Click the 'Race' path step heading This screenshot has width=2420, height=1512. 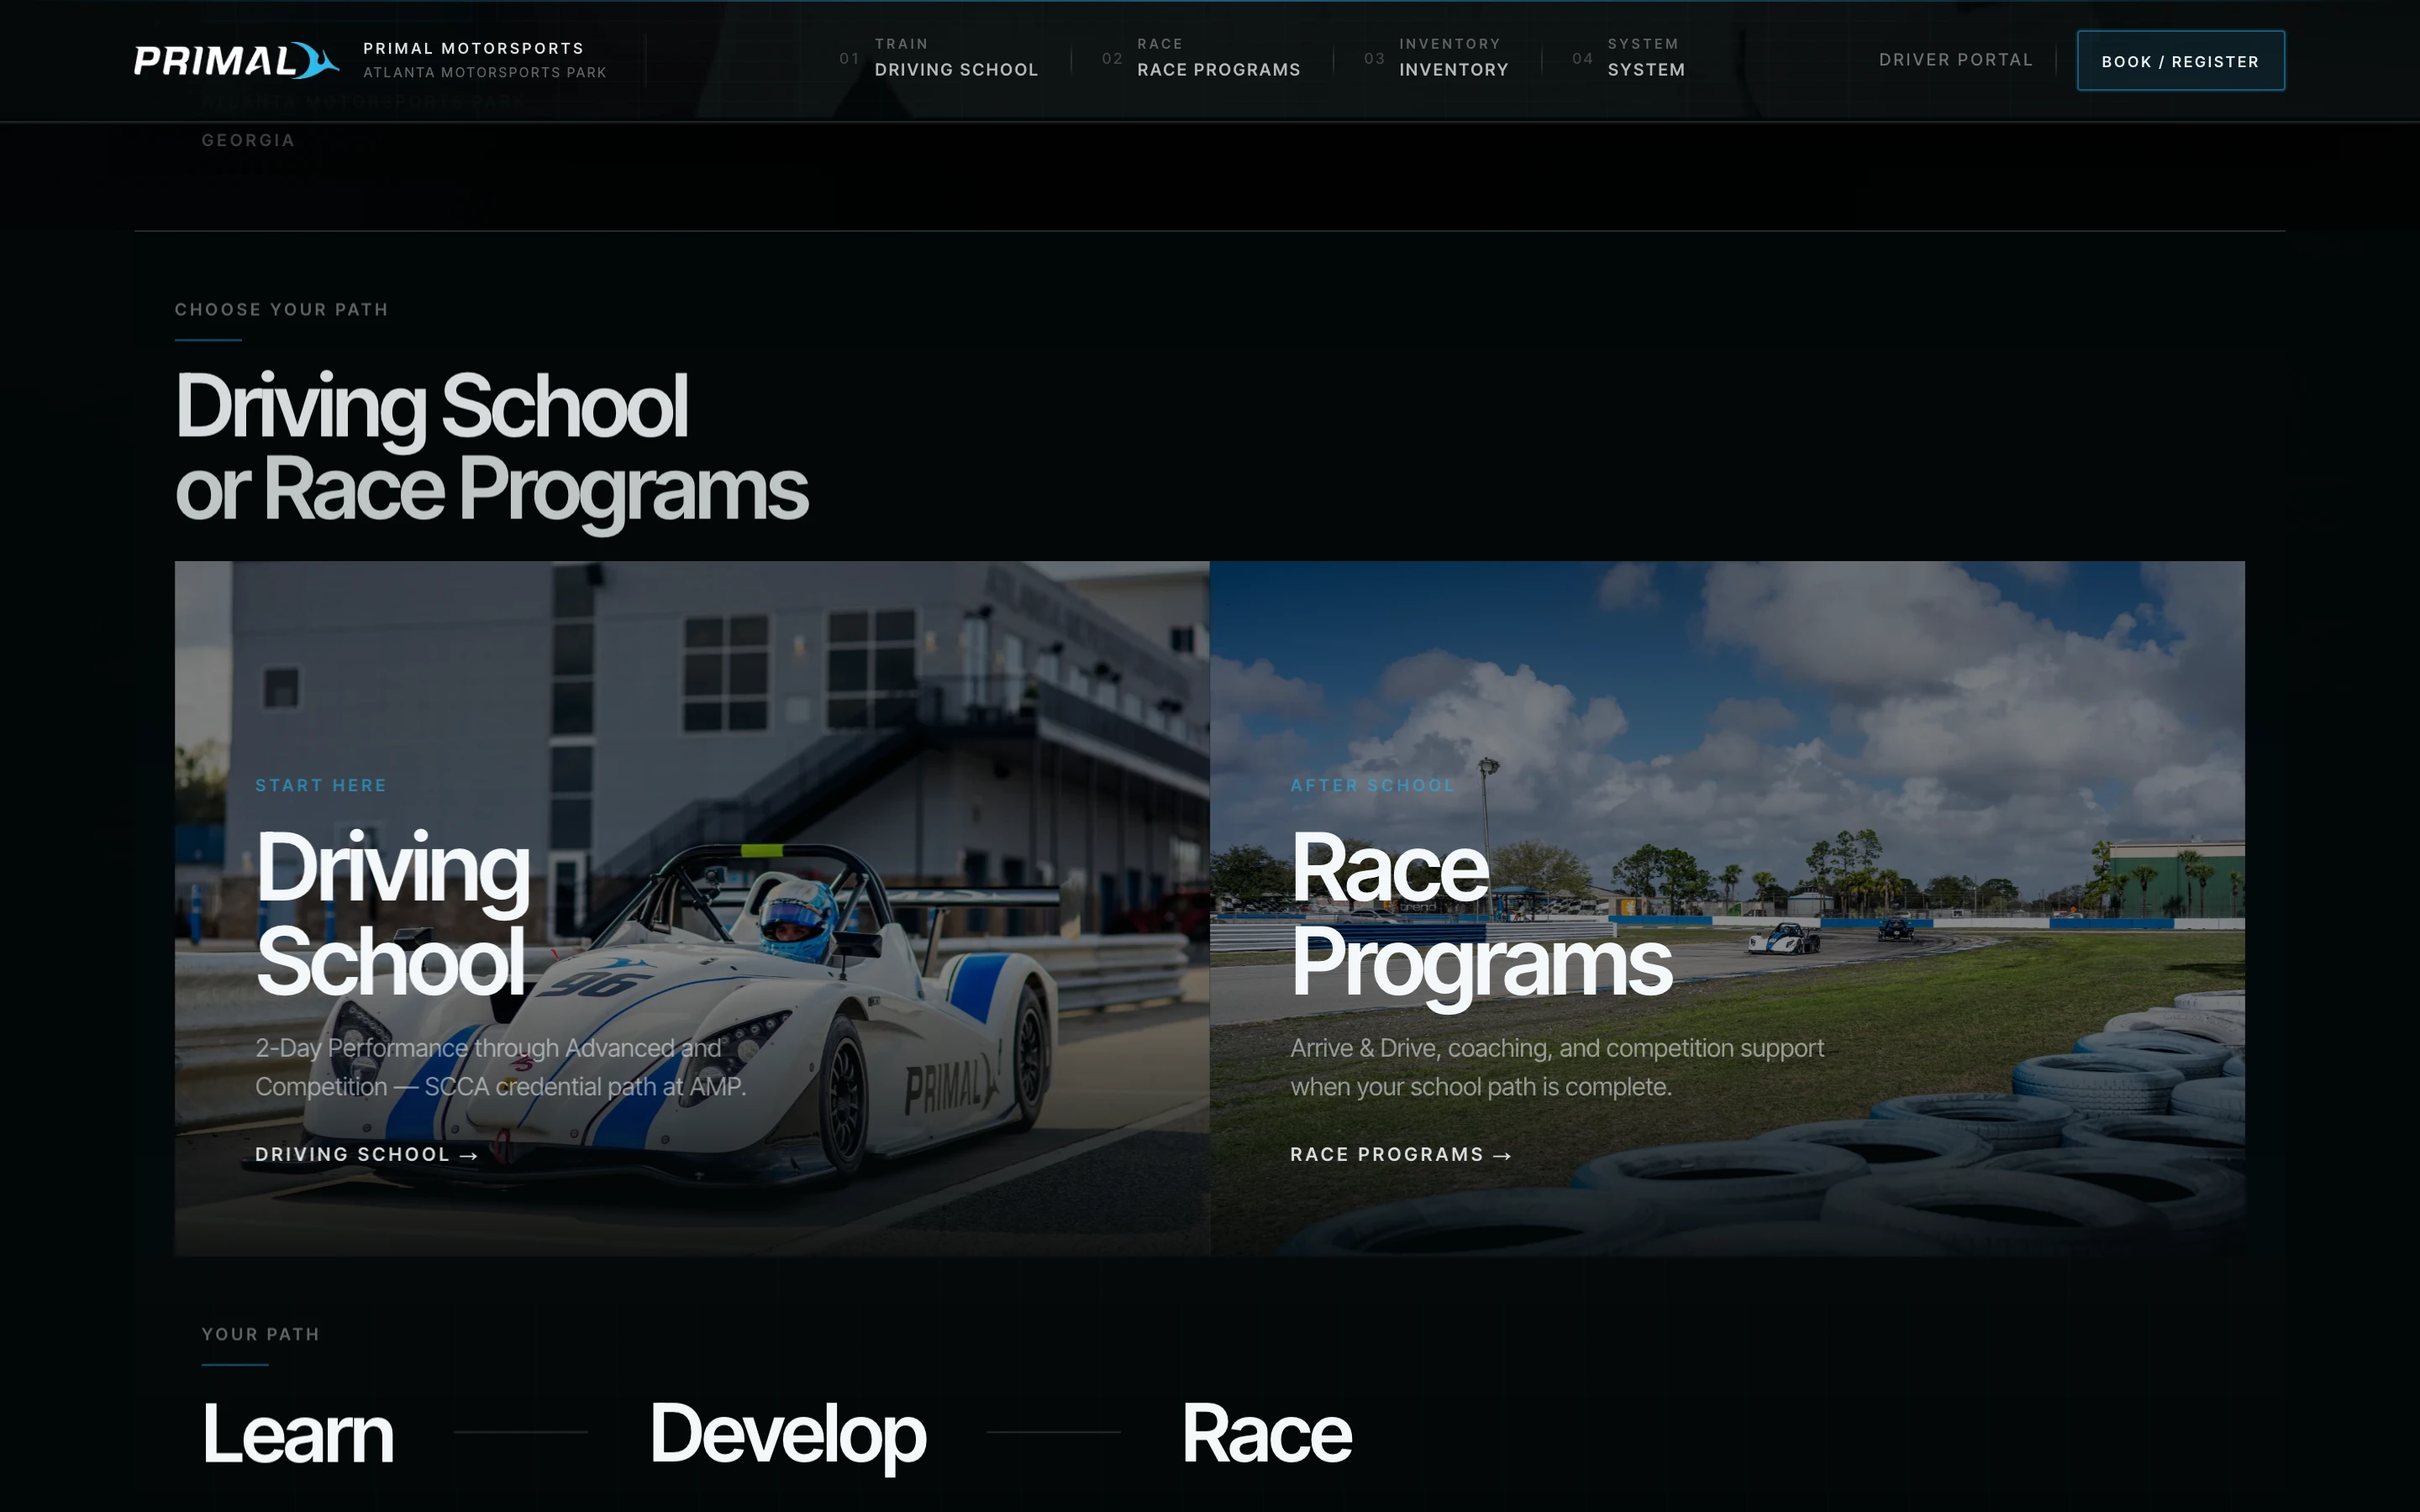(1266, 1433)
